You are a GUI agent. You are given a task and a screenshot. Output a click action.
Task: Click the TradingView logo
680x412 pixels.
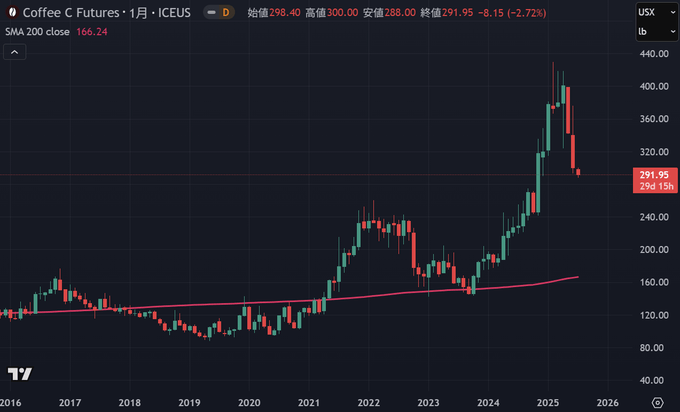click(18, 374)
